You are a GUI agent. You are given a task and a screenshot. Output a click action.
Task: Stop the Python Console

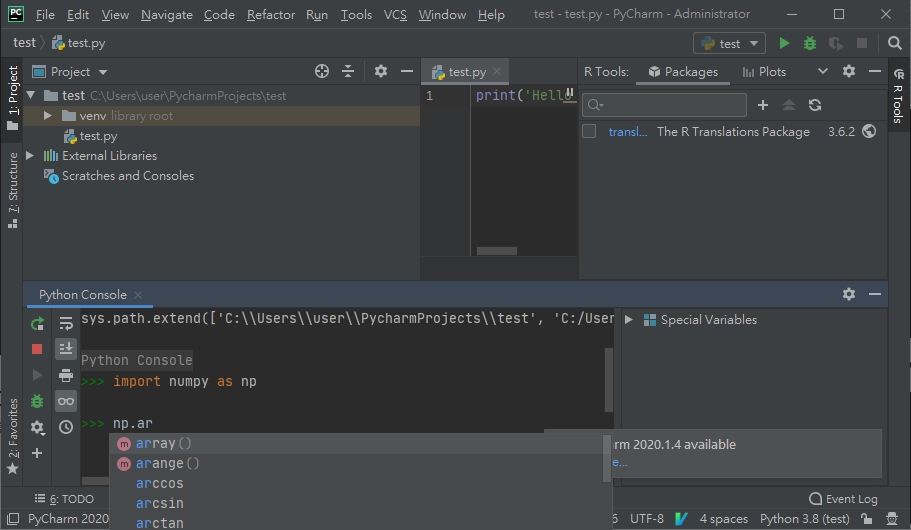[x=37, y=349]
